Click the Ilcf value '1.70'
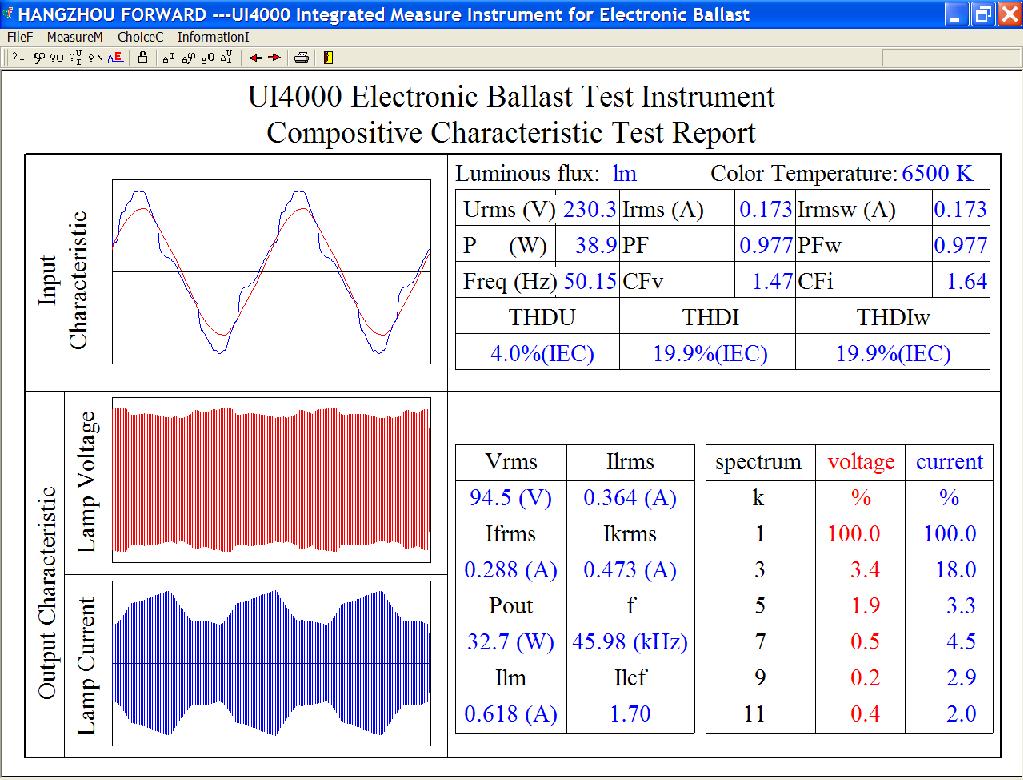 tap(630, 714)
